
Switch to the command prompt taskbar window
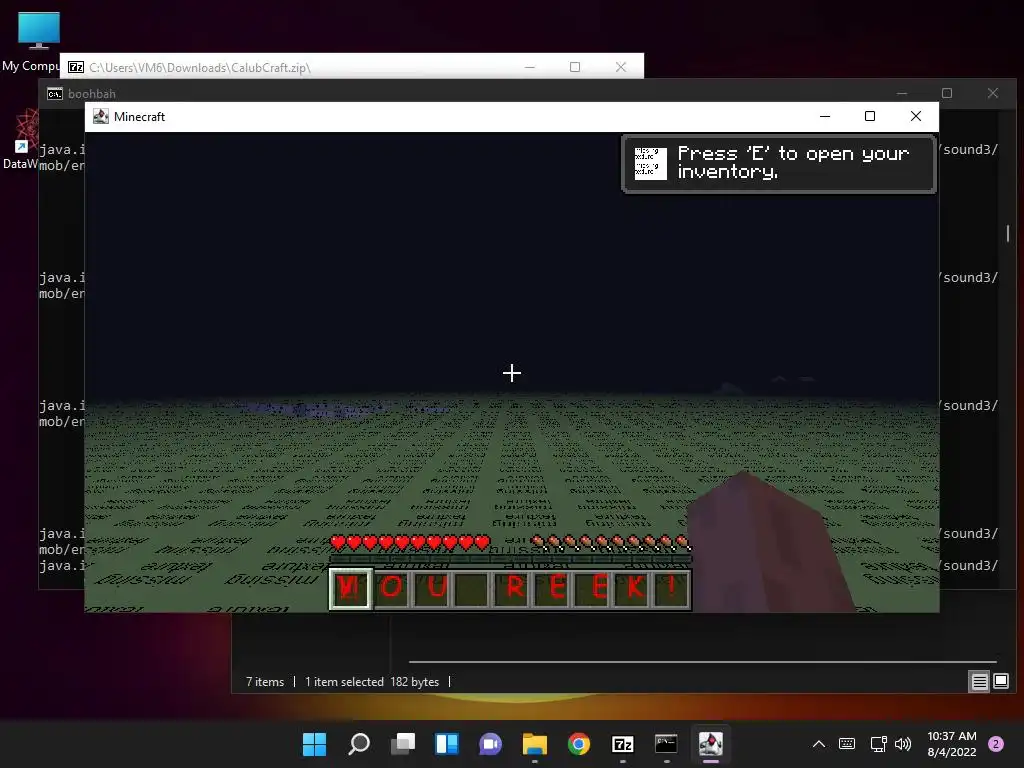667,744
